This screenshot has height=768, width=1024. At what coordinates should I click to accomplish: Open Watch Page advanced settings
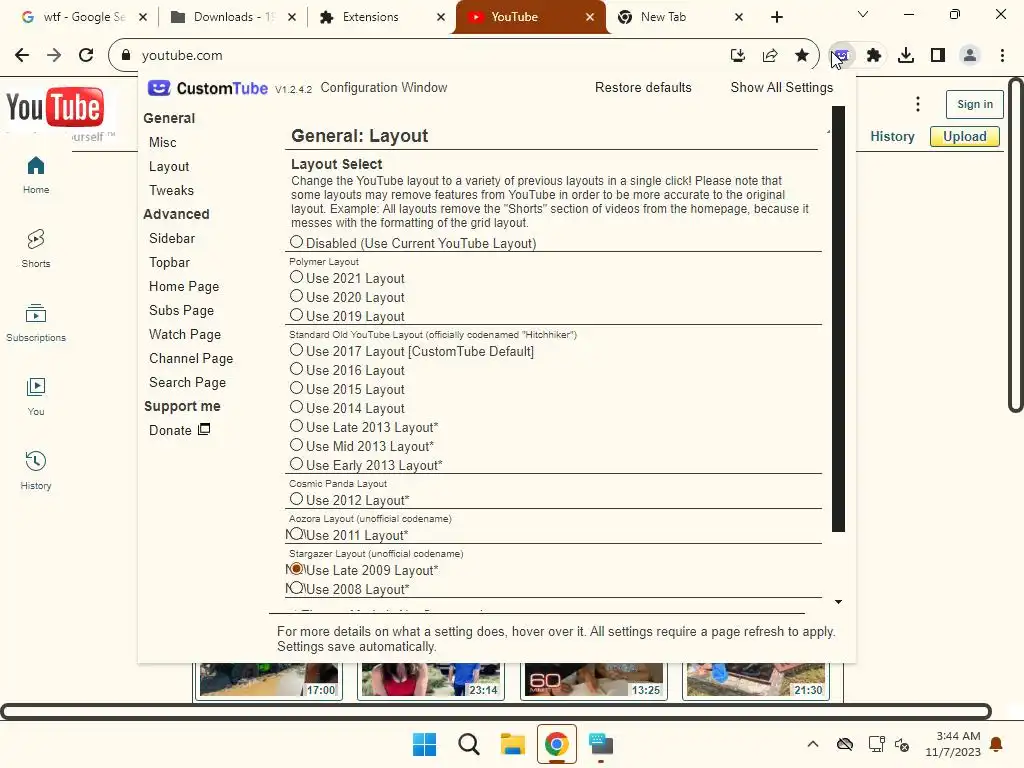(185, 334)
